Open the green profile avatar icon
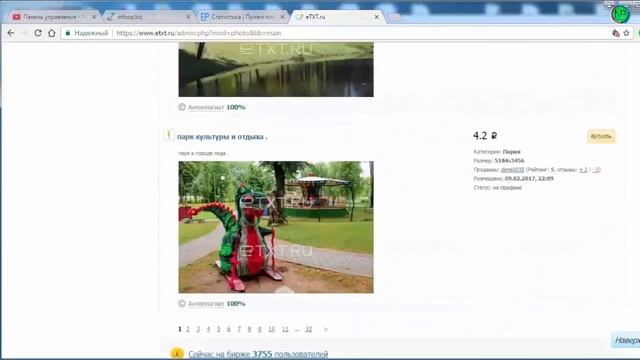This screenshot has height=360, width=640. click(620, 14)
